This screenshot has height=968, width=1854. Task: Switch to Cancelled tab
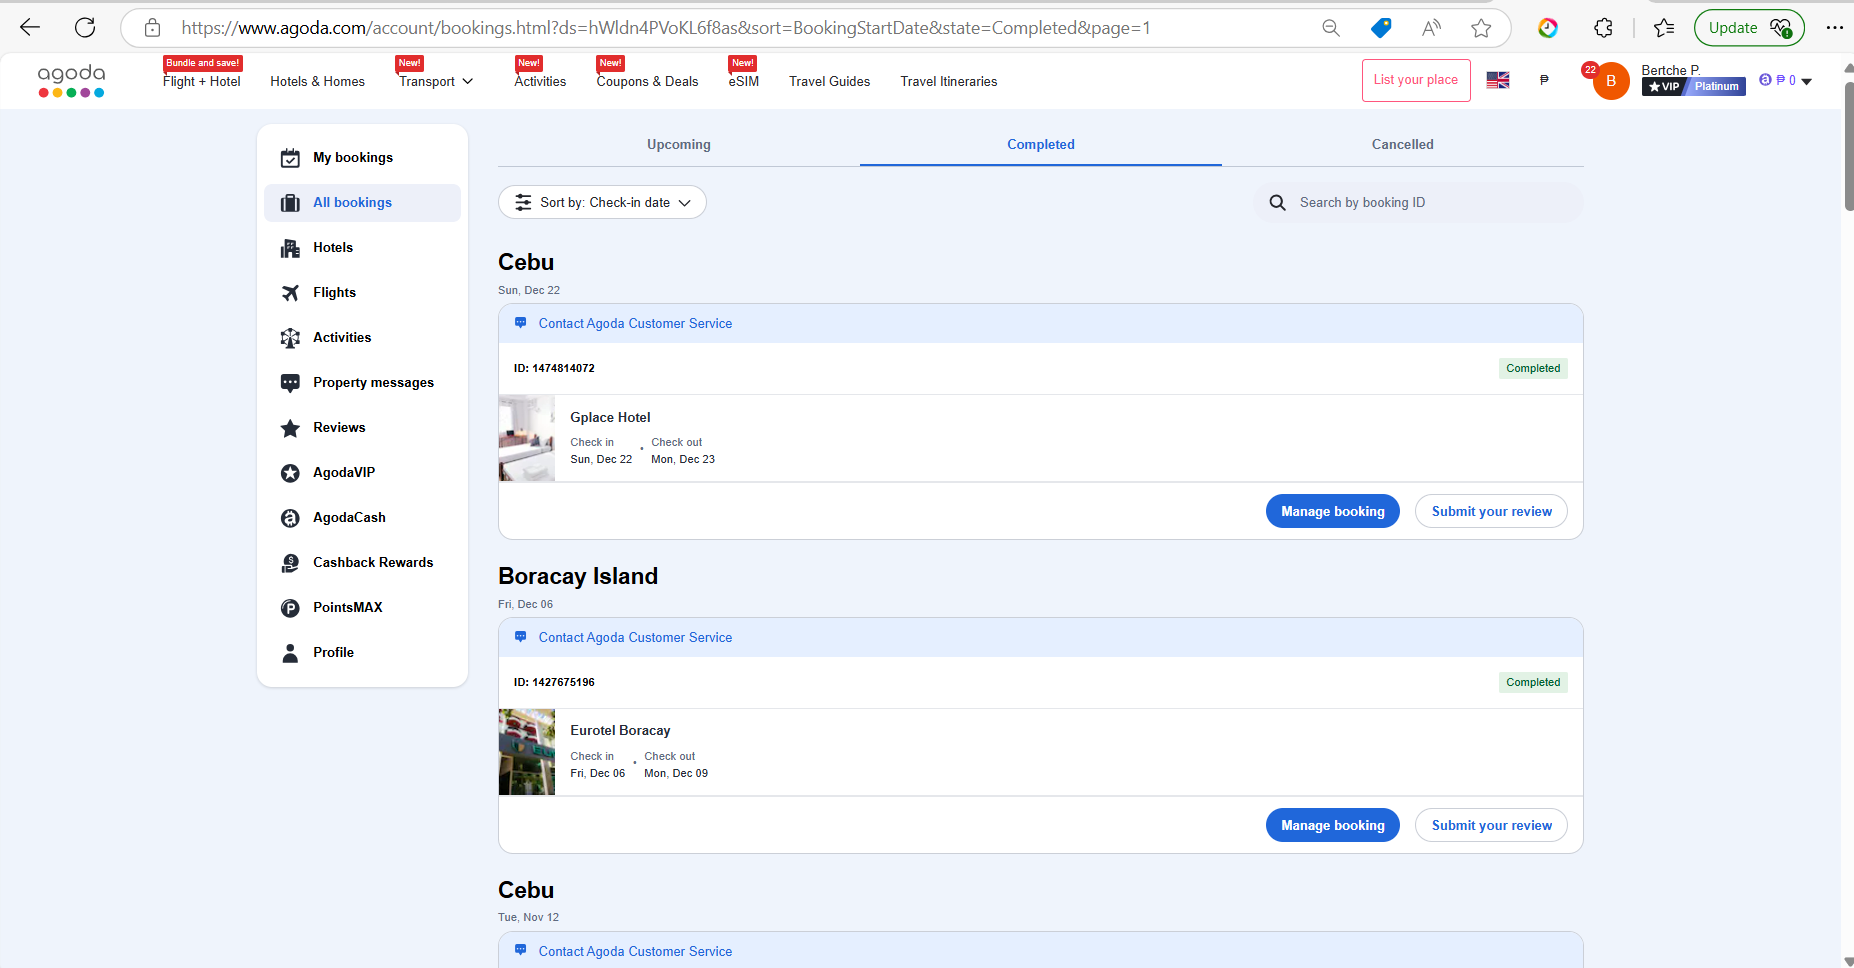coord(1403,144)
